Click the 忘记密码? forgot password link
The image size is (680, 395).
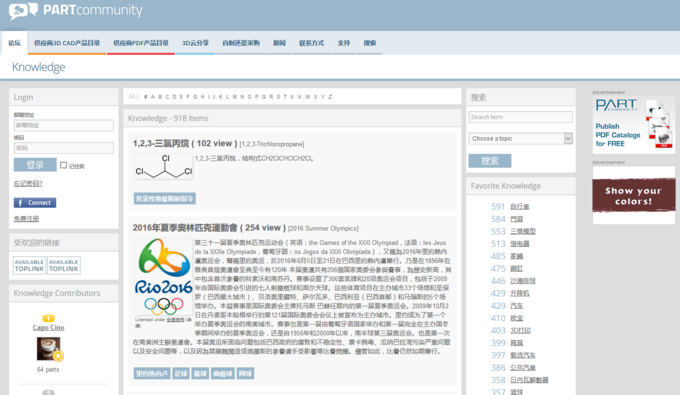pos(28,184)
